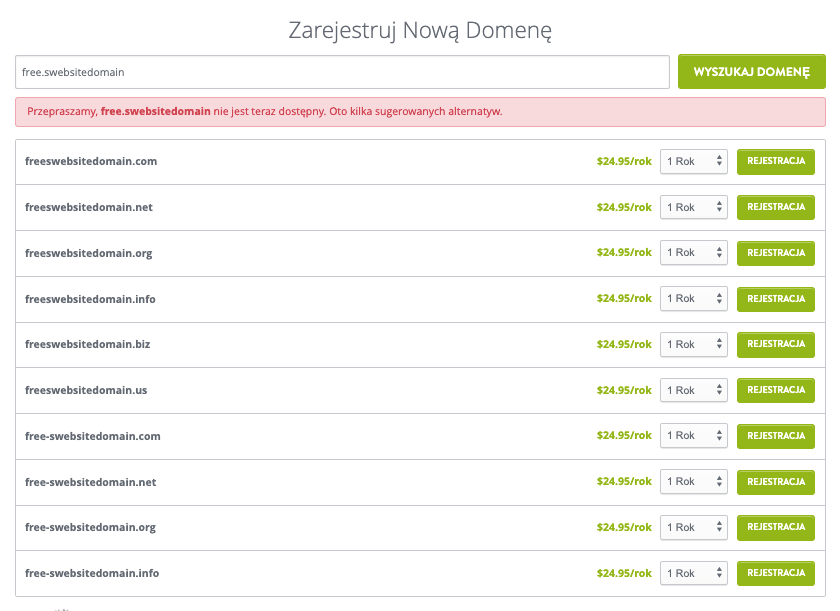Click REJESTRACJA for freeswebsitedomain.biz
This screenshot has width=840, height=611.
point(775,344)
